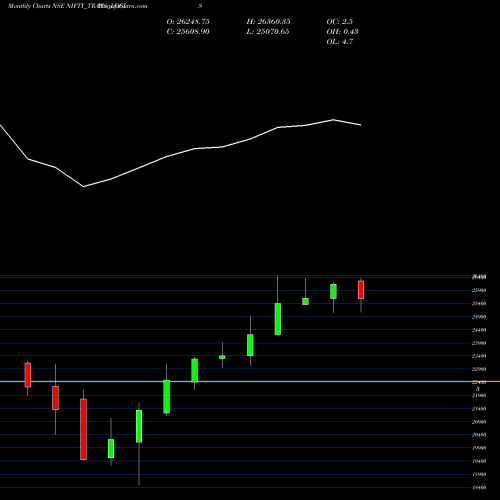Click the bottom price axis label near 18400
Viewport: 500px width, 500px height.
click(x=479, y=488)
